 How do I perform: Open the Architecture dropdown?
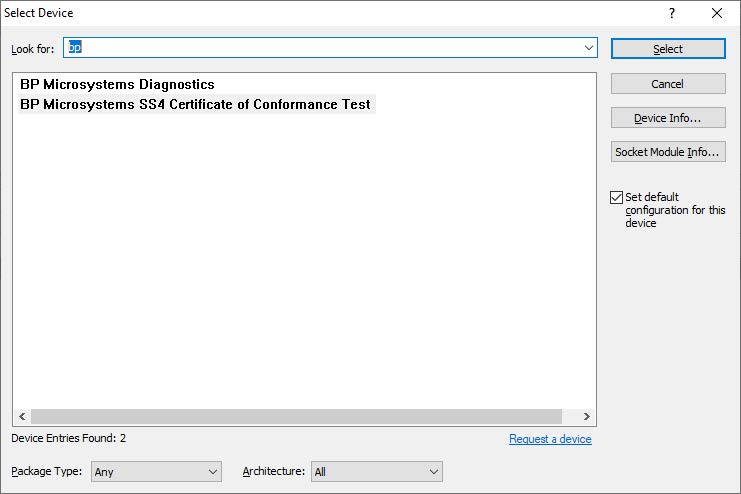pos(377,471)
